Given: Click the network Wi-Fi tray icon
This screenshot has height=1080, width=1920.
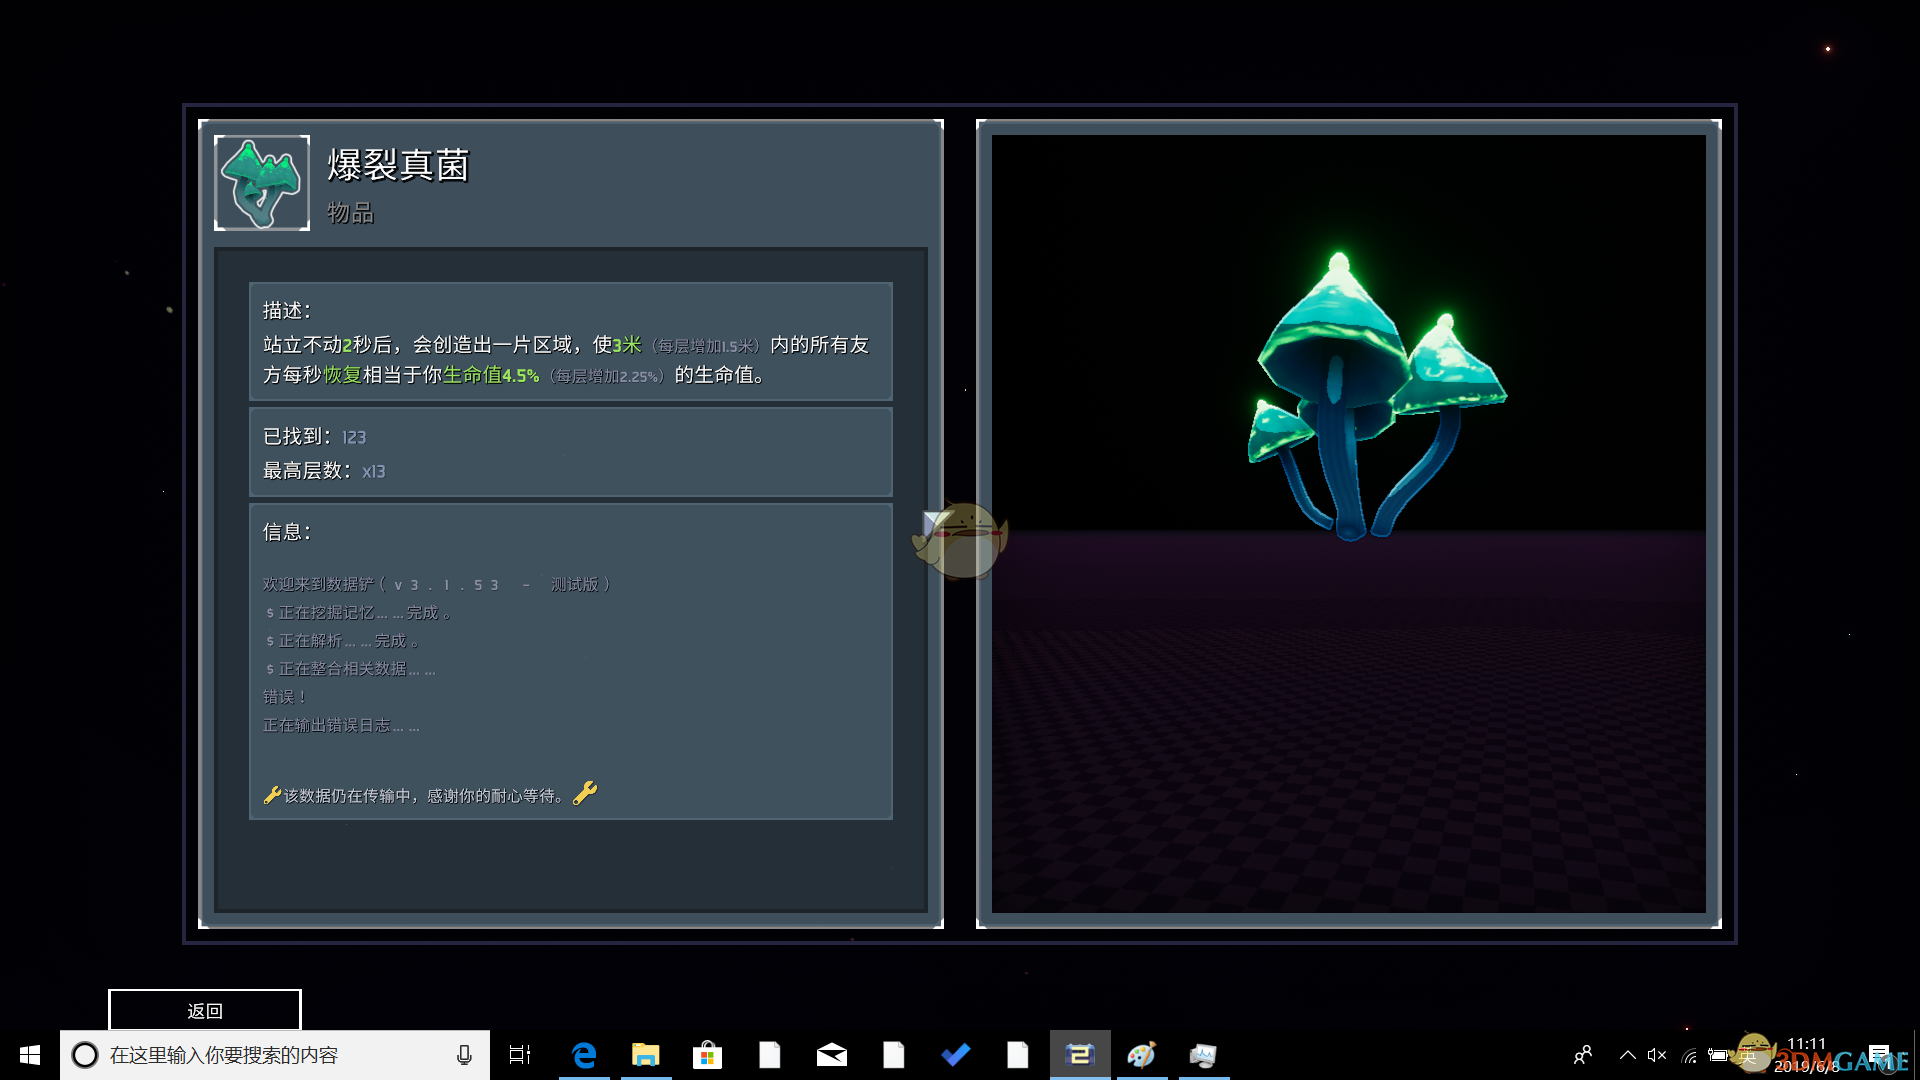Looking at the screenshot, I should (1689, 1055).
